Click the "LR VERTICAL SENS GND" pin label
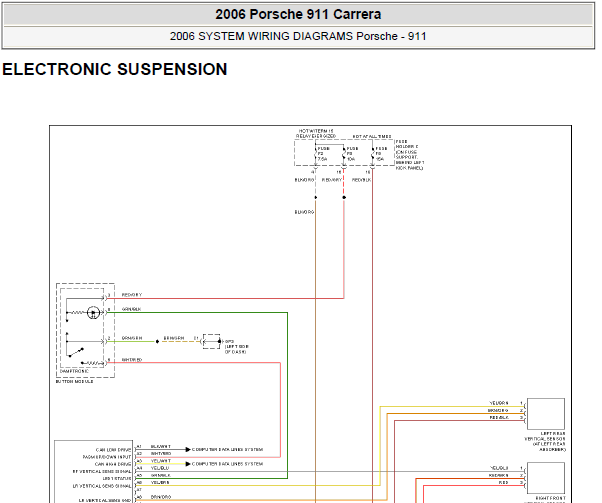The width and height of the screenshot is (602, 503). 105,500
